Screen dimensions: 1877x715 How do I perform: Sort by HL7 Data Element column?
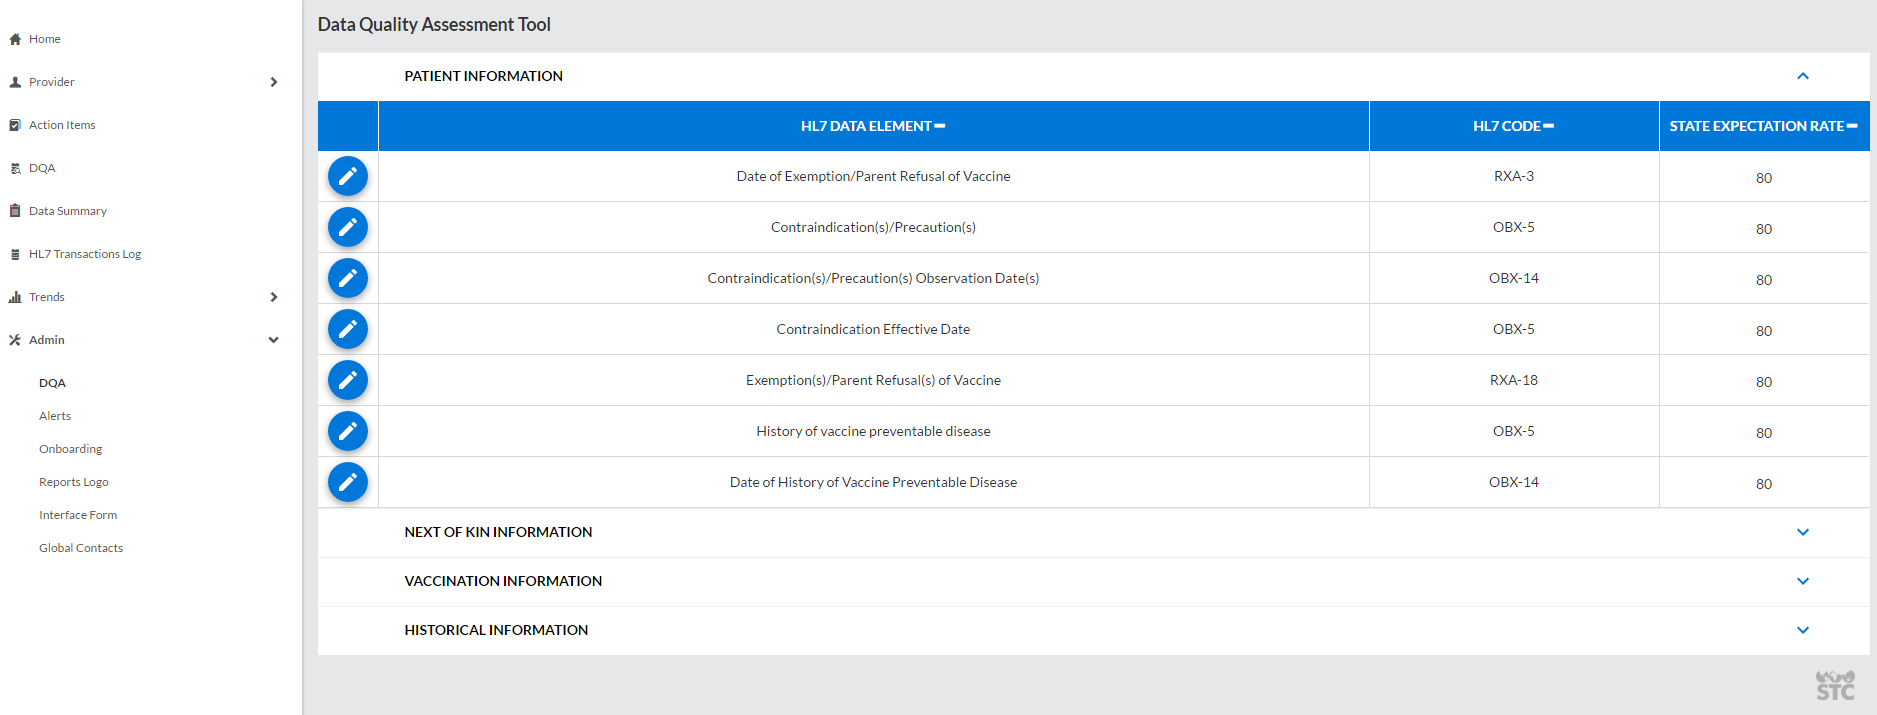tap(873, 126)
